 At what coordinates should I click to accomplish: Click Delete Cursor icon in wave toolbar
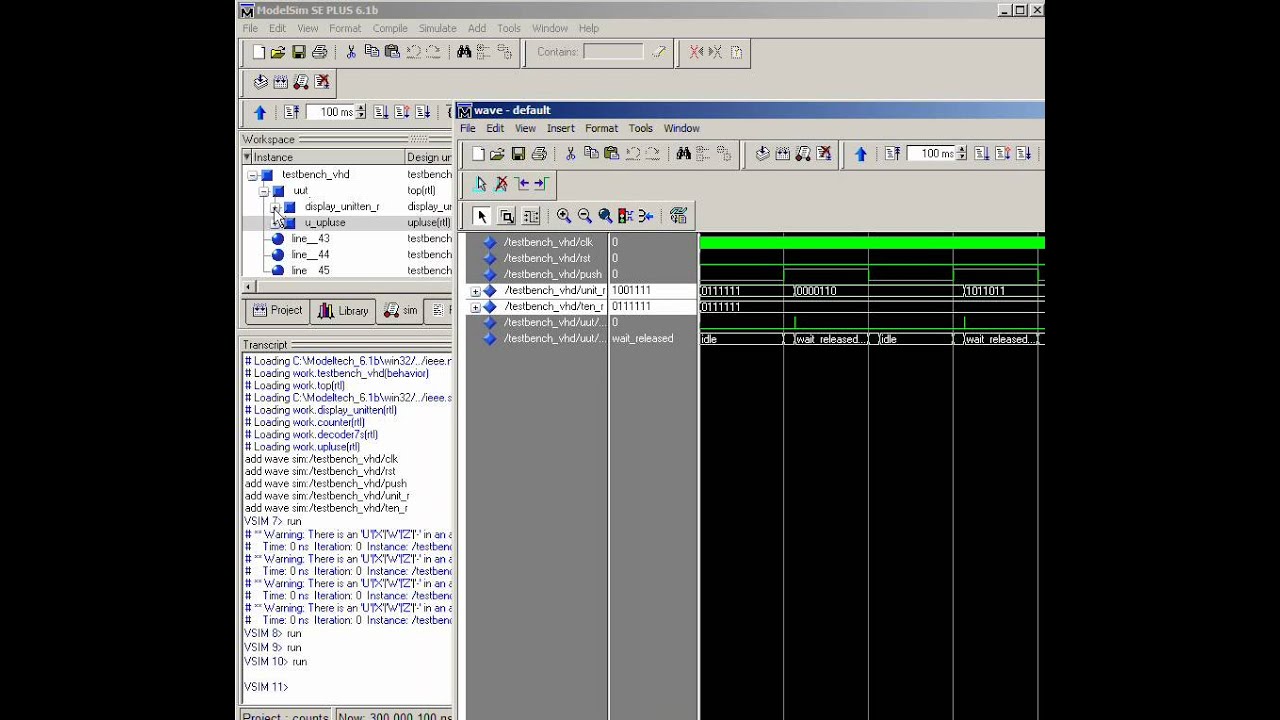click(x=501, y=184)
